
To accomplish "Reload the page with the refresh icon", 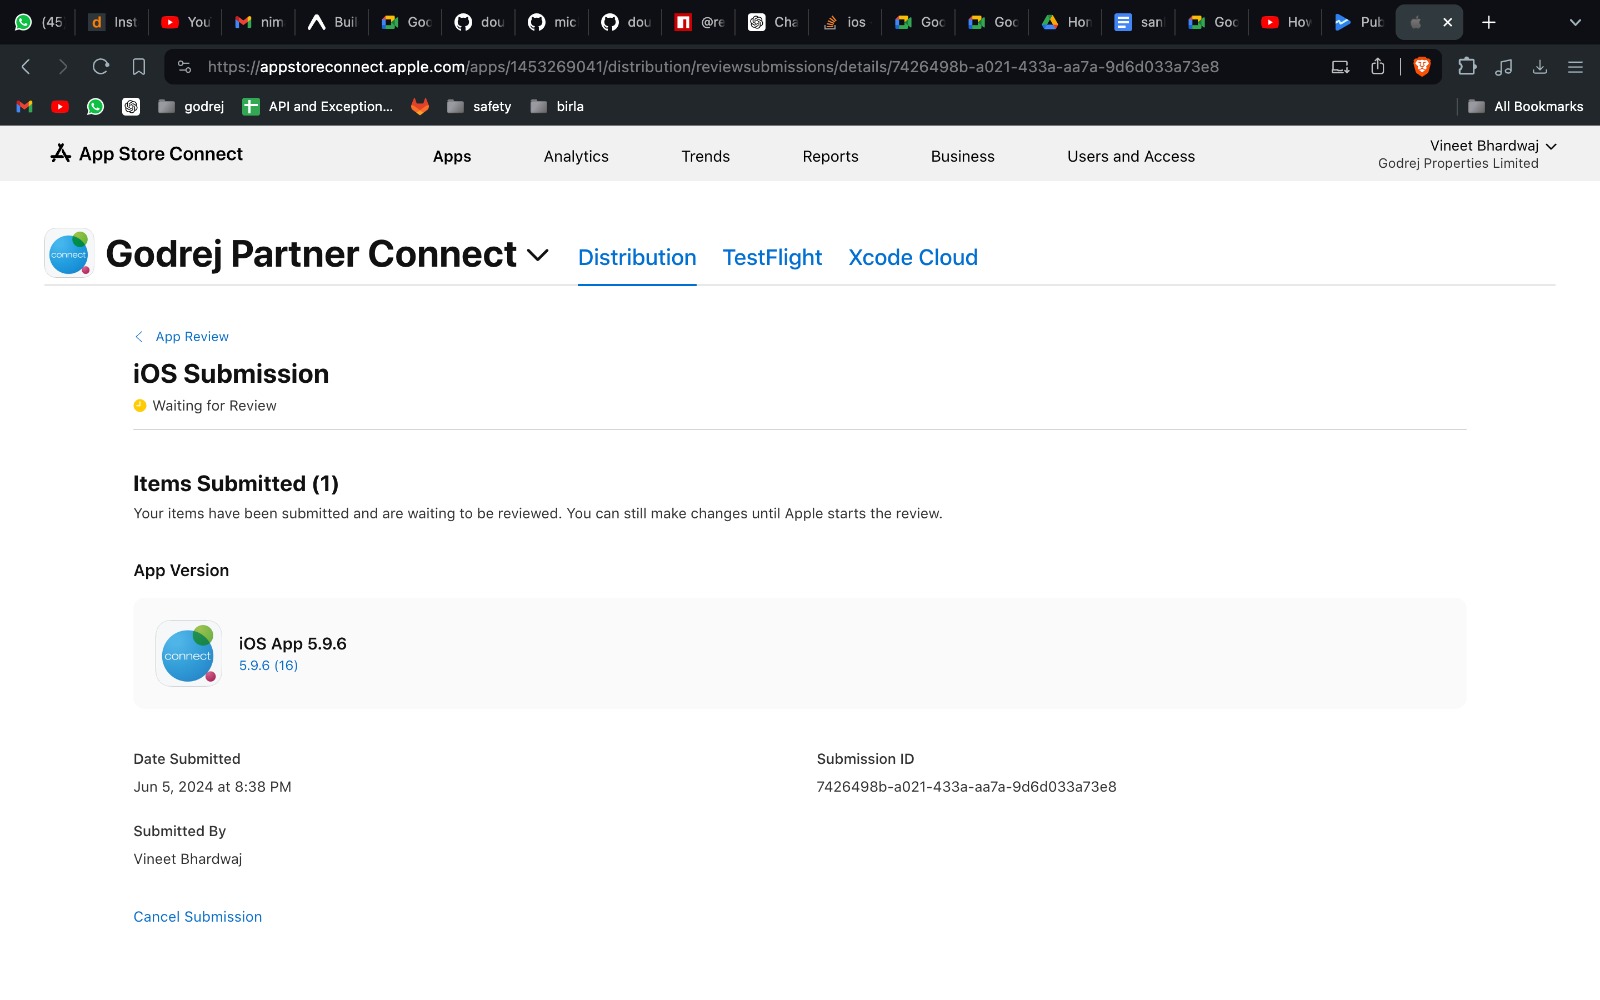I will [x=101, y=67].
